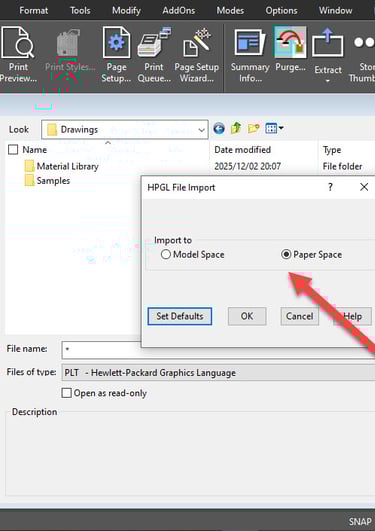Viewport: 375px width, 531px height.
Task: Open the Print Queue tool
Action: 154,55
